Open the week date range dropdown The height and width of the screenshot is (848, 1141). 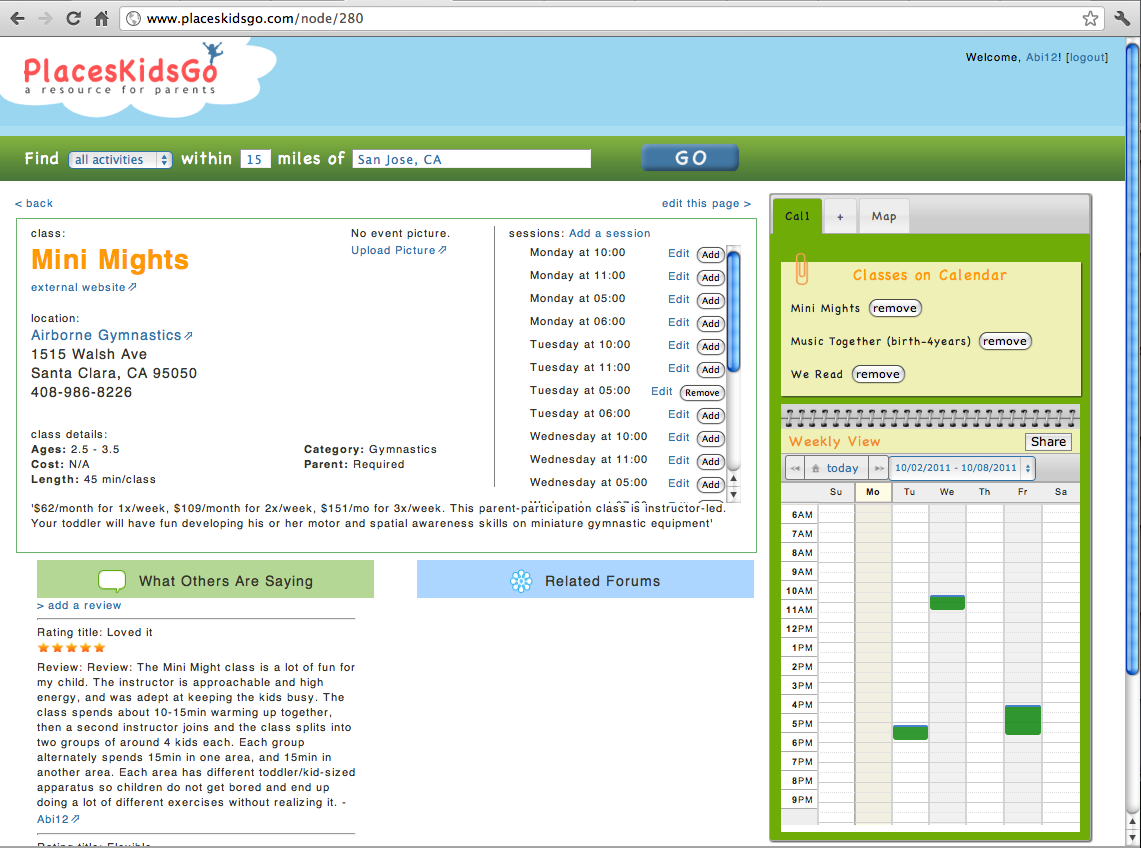(x=962, y=468)
